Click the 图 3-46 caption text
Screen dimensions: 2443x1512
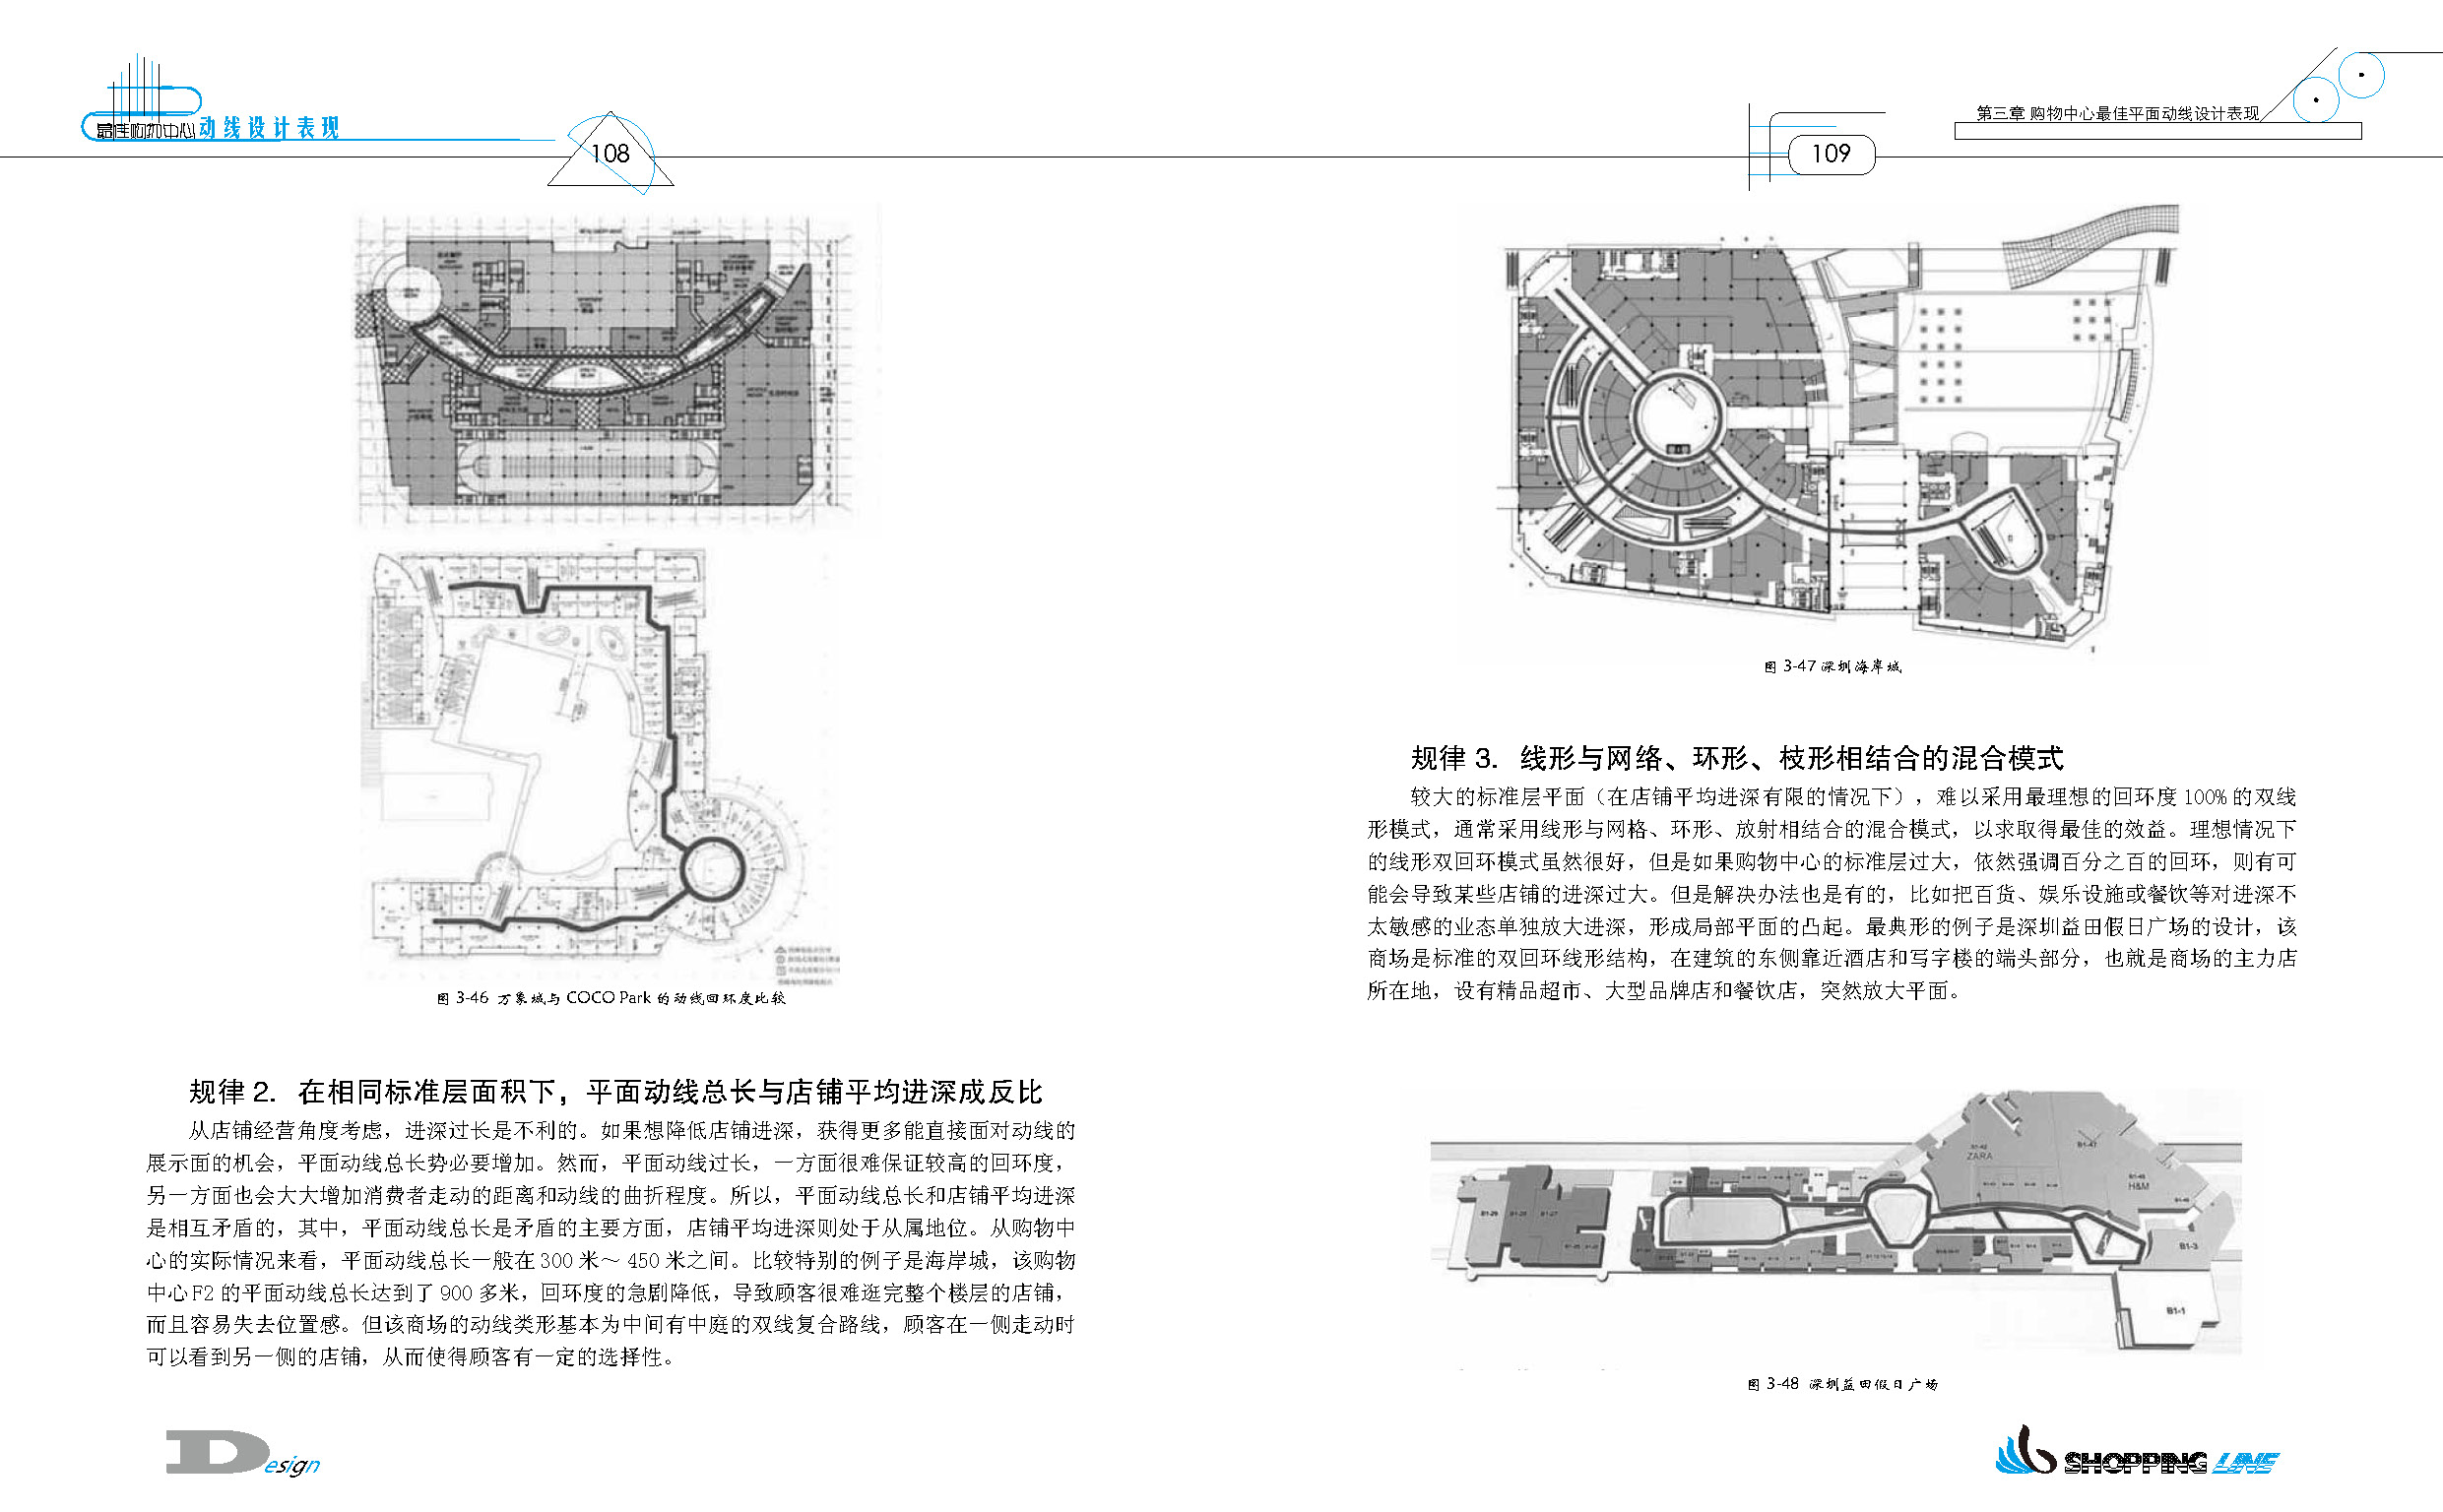(611, 998)
